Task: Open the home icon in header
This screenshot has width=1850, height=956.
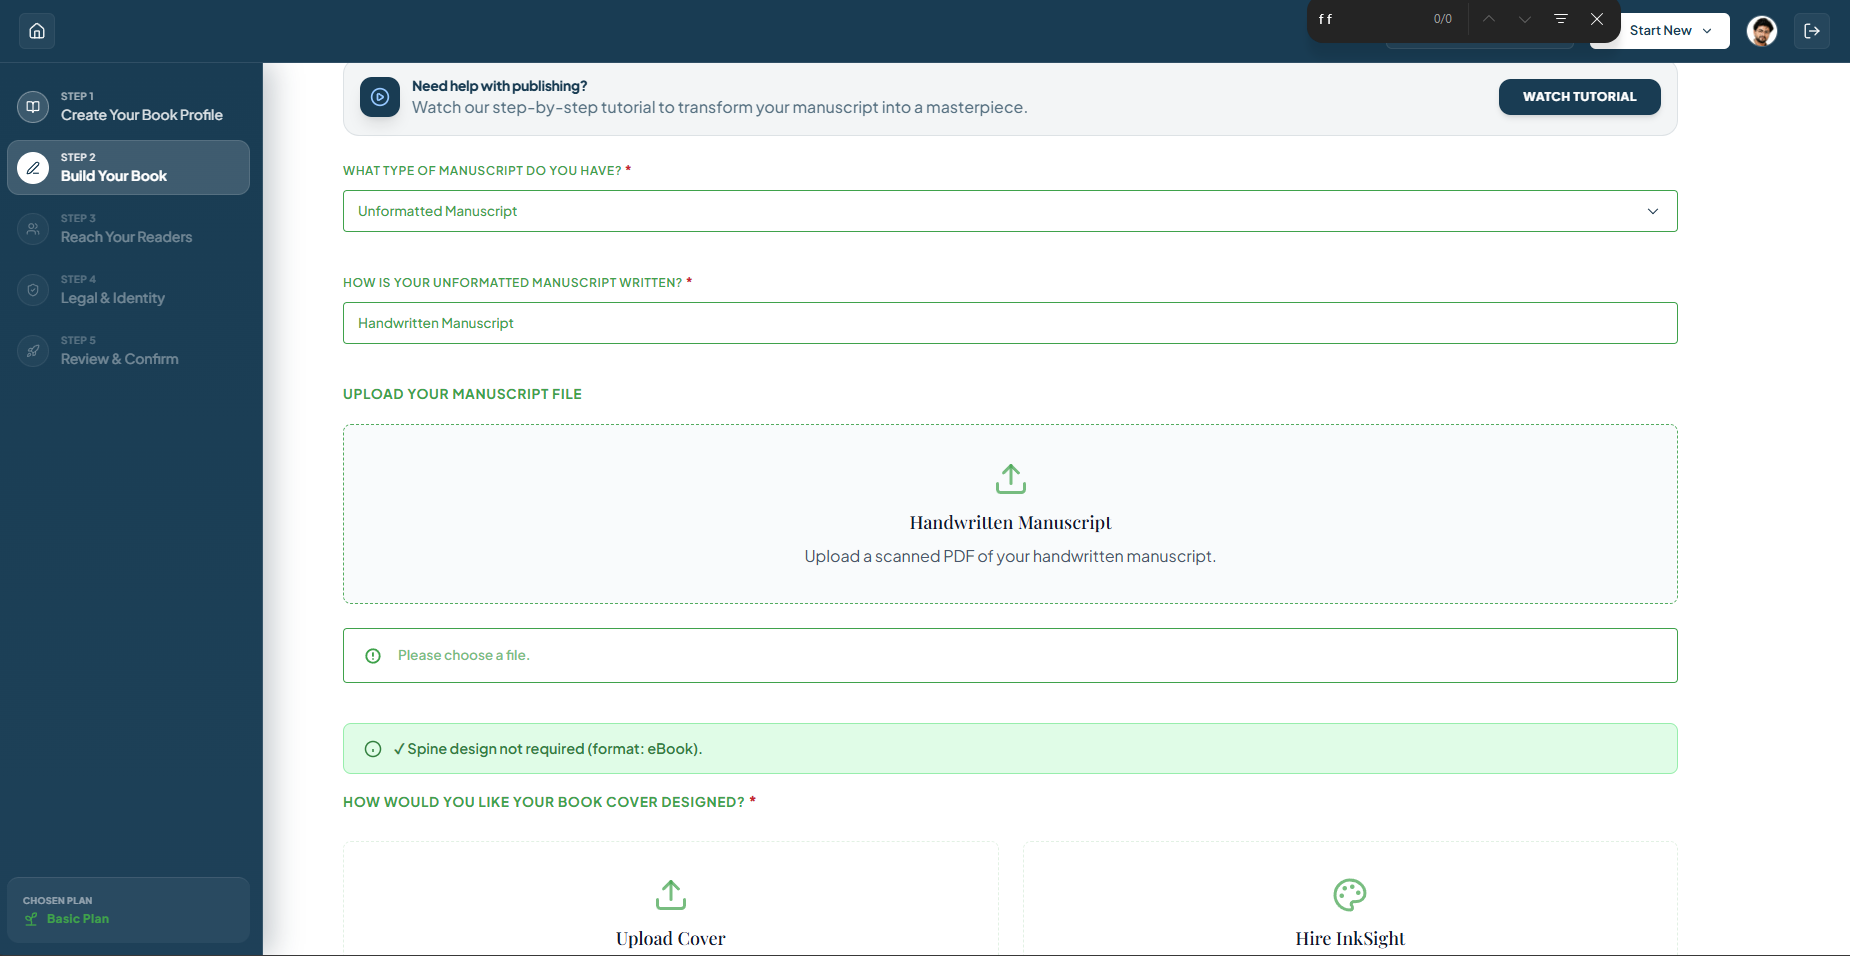Action: click(37, 31)
